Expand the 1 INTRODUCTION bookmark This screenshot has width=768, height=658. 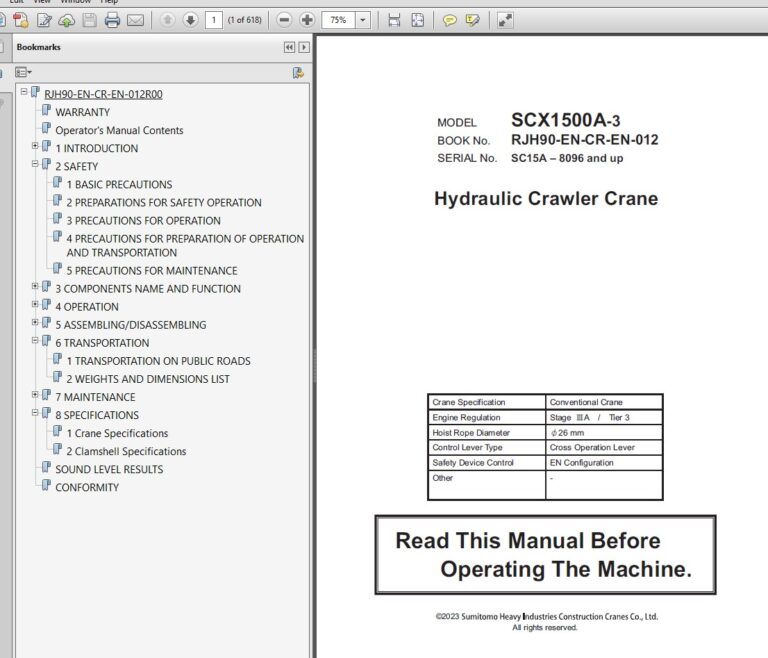(35, 146)
